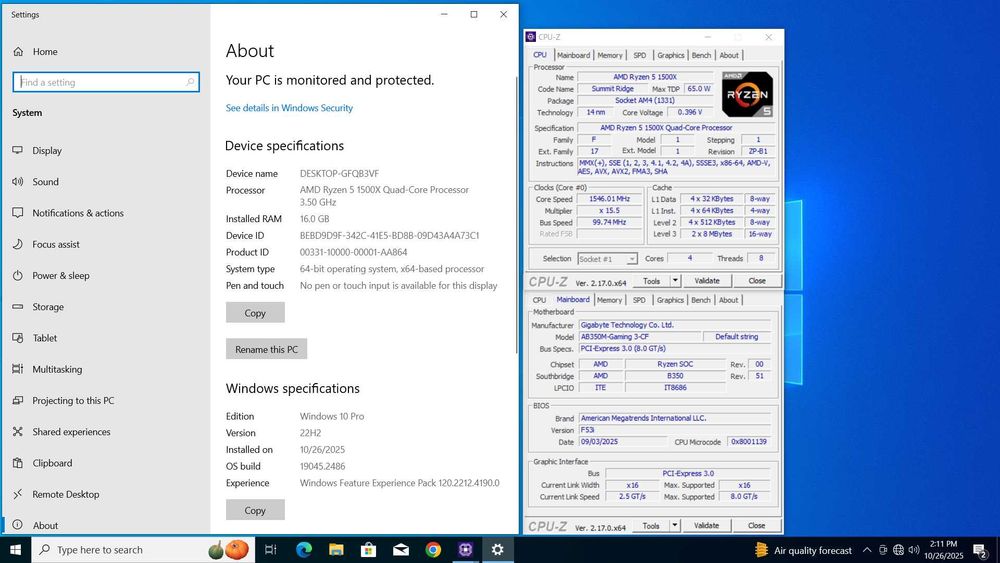
Task: Switch to CPU tab in lower CPU-Z
Action: pyautogui.click(x=540, y=300)
